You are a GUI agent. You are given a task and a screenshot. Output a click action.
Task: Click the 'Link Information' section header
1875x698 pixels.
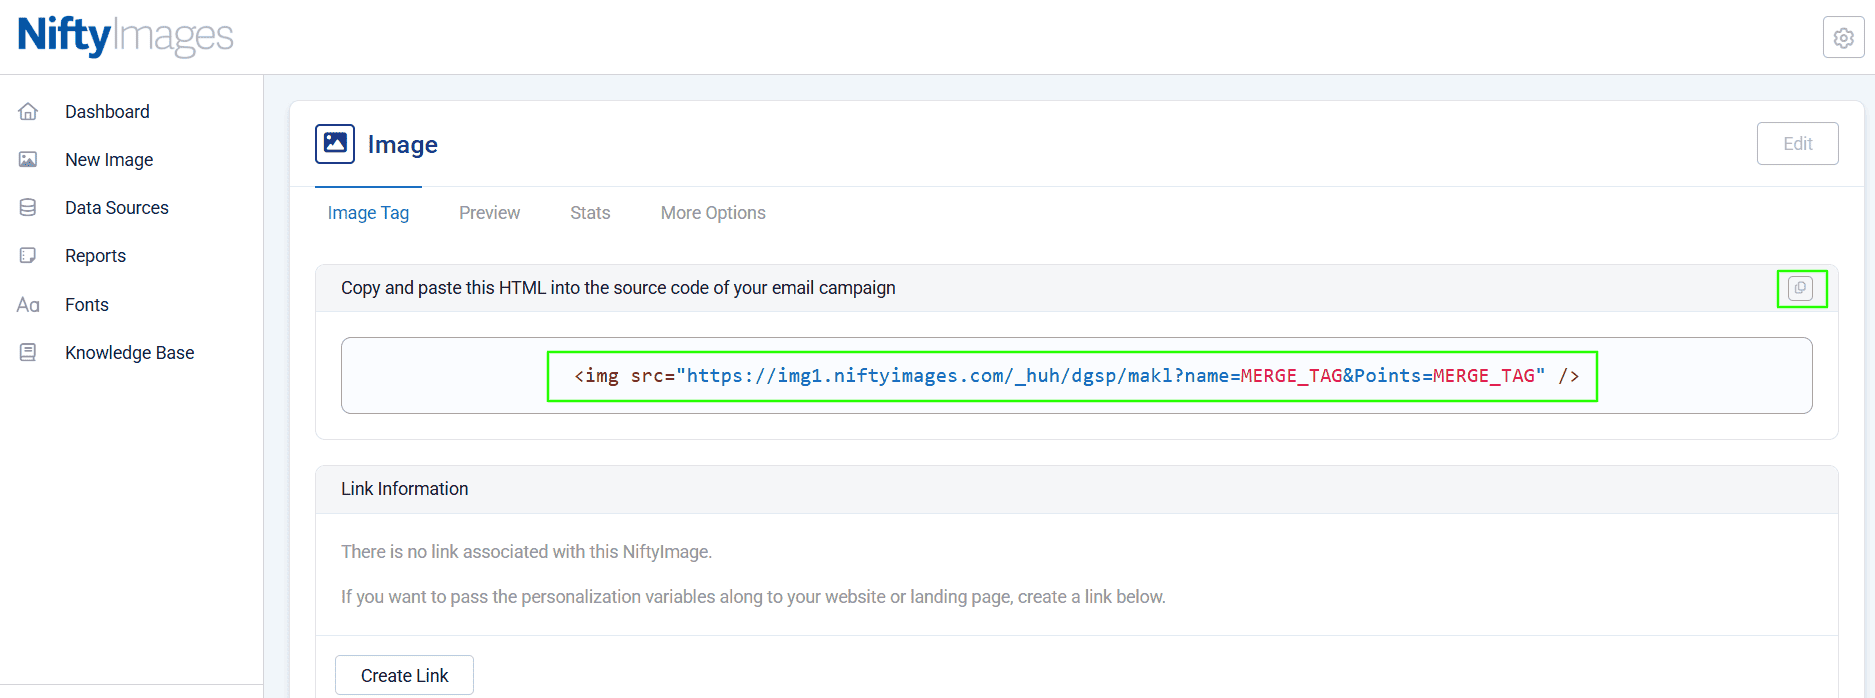pos(404,489)
